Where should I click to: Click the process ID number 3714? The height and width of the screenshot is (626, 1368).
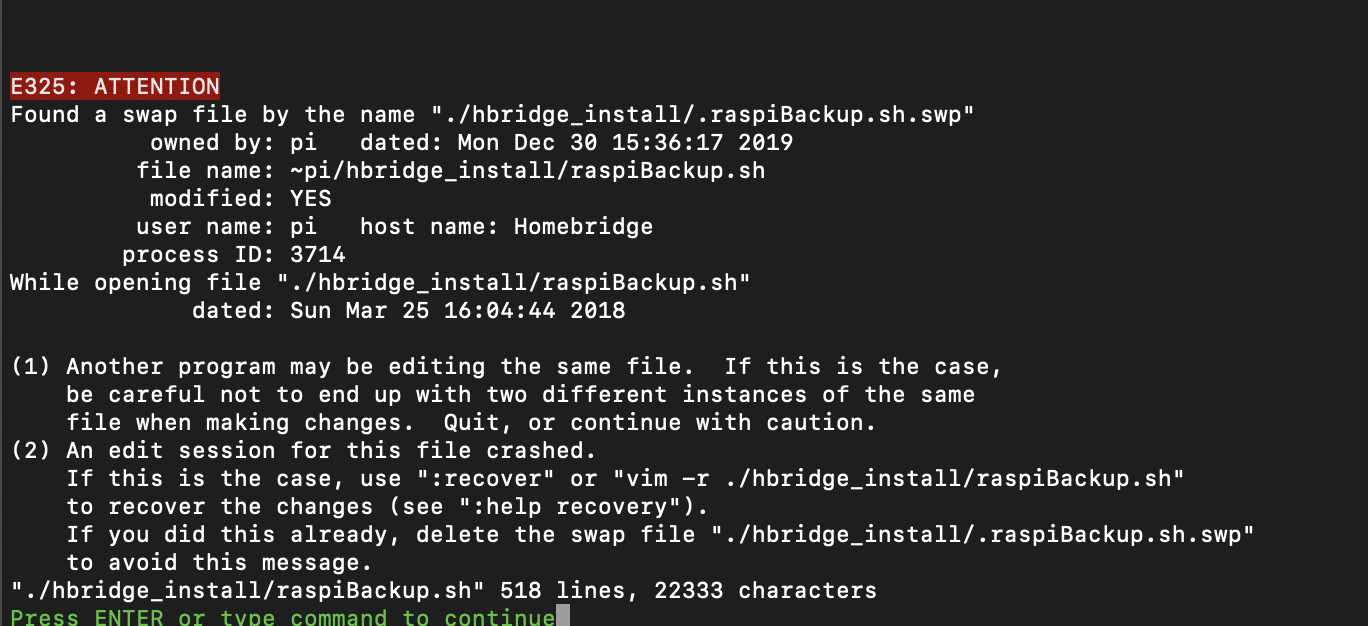click(x=318, y=255)
